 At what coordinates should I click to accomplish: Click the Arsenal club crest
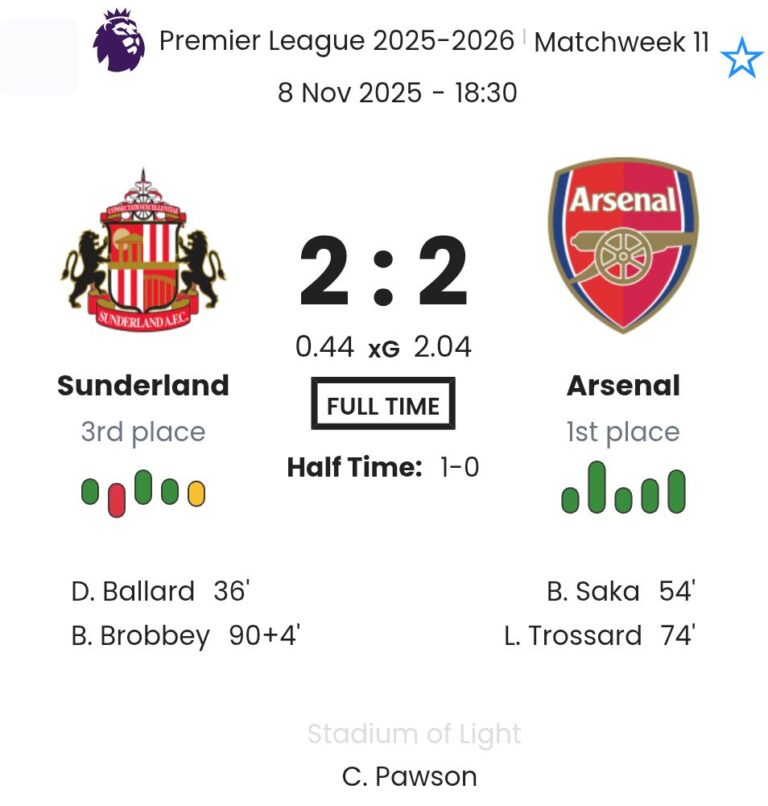[623, 244]
